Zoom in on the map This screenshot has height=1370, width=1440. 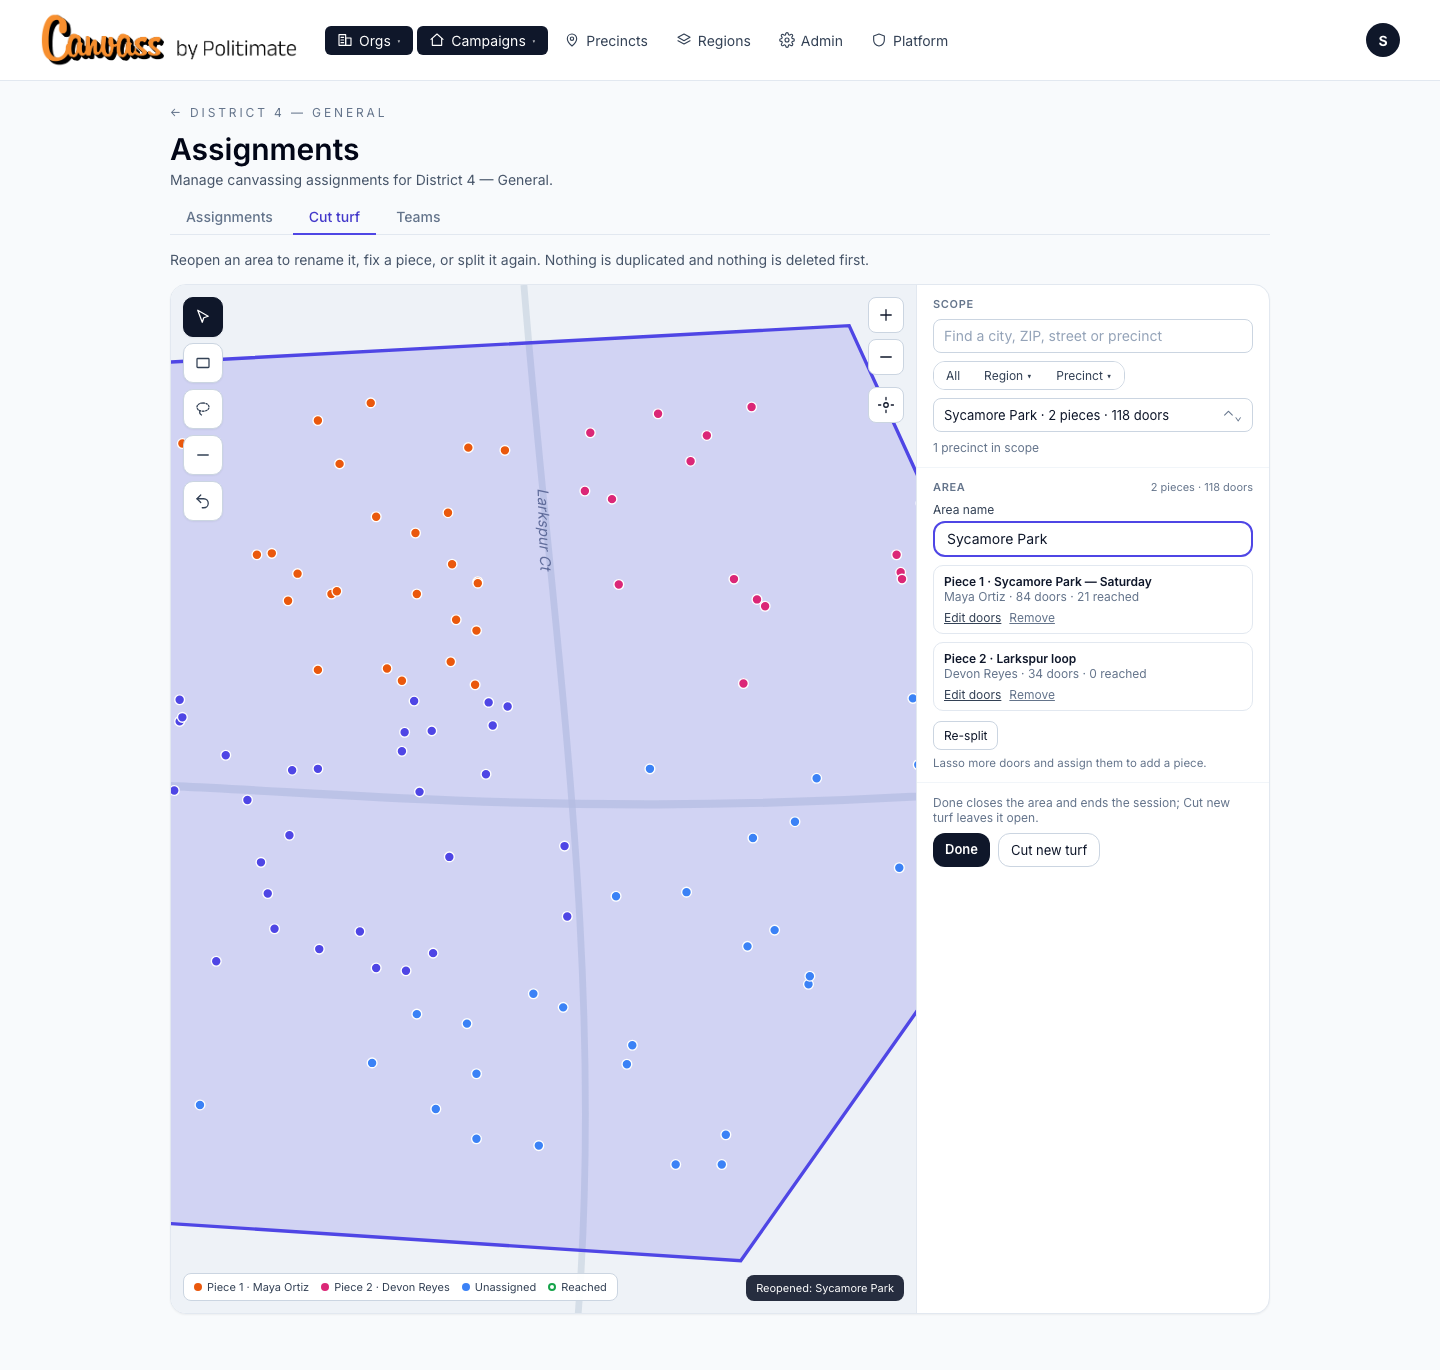click(x=886, y=315)
